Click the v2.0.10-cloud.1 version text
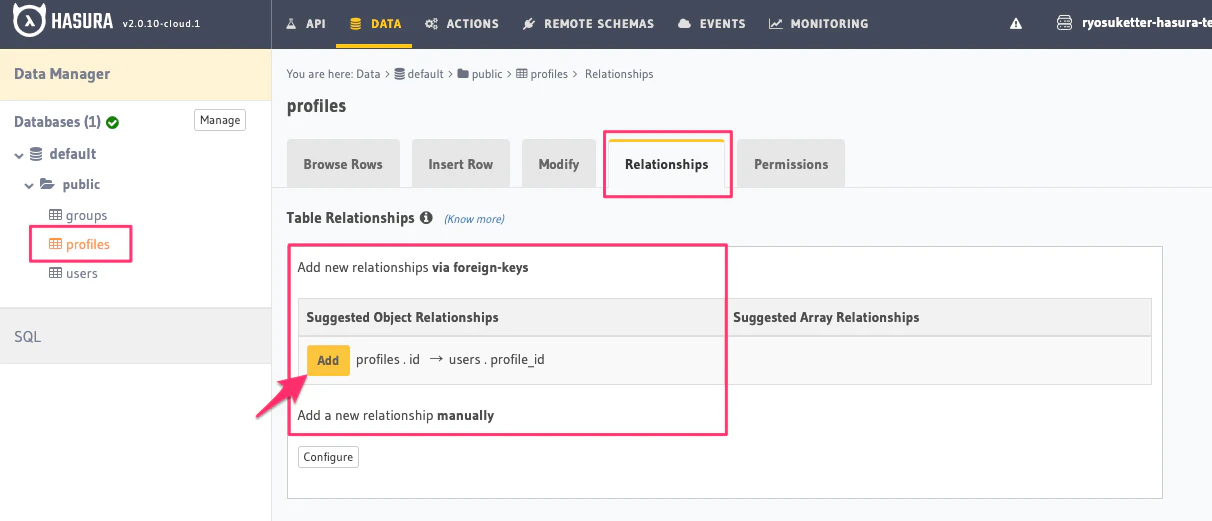The width and height of the screenshot is (1212, 521). (161, 23)
